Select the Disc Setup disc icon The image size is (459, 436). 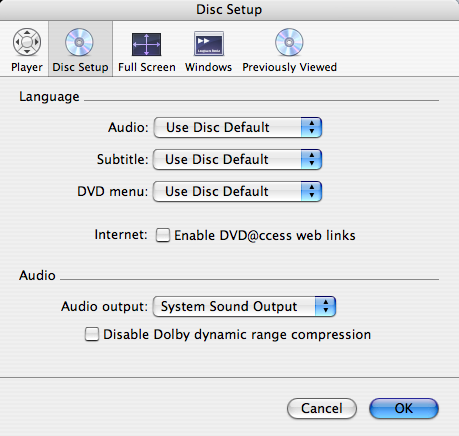tap(79, 42)
